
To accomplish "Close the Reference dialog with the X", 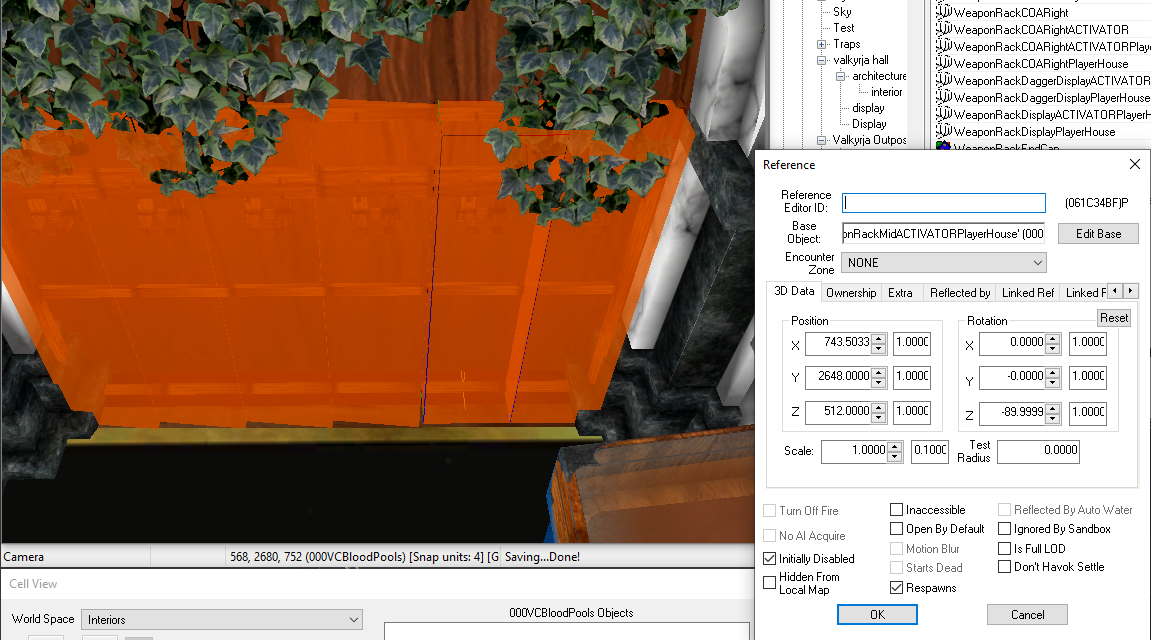I will pos(1134,164).
